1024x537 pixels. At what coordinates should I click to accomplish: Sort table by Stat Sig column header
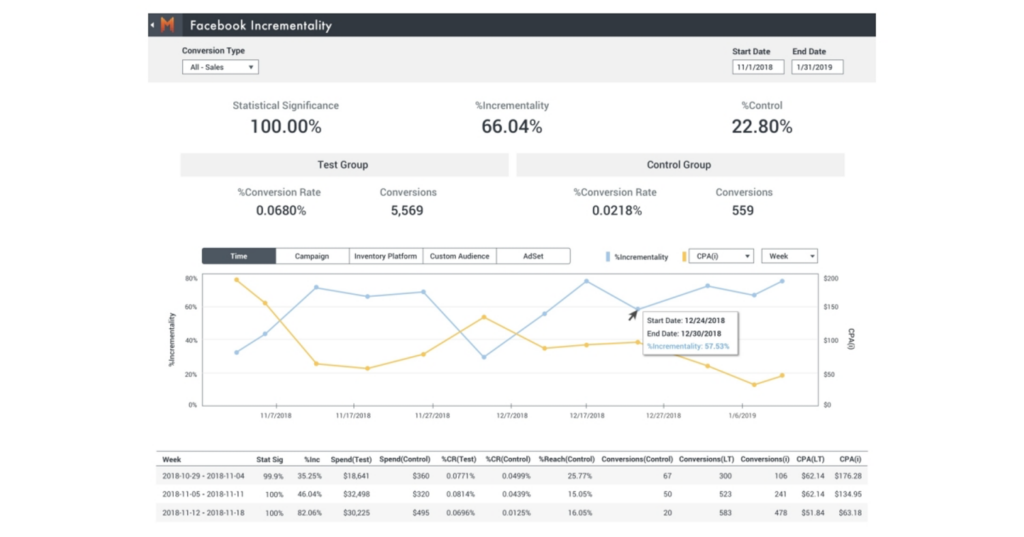tap(270, 459)
